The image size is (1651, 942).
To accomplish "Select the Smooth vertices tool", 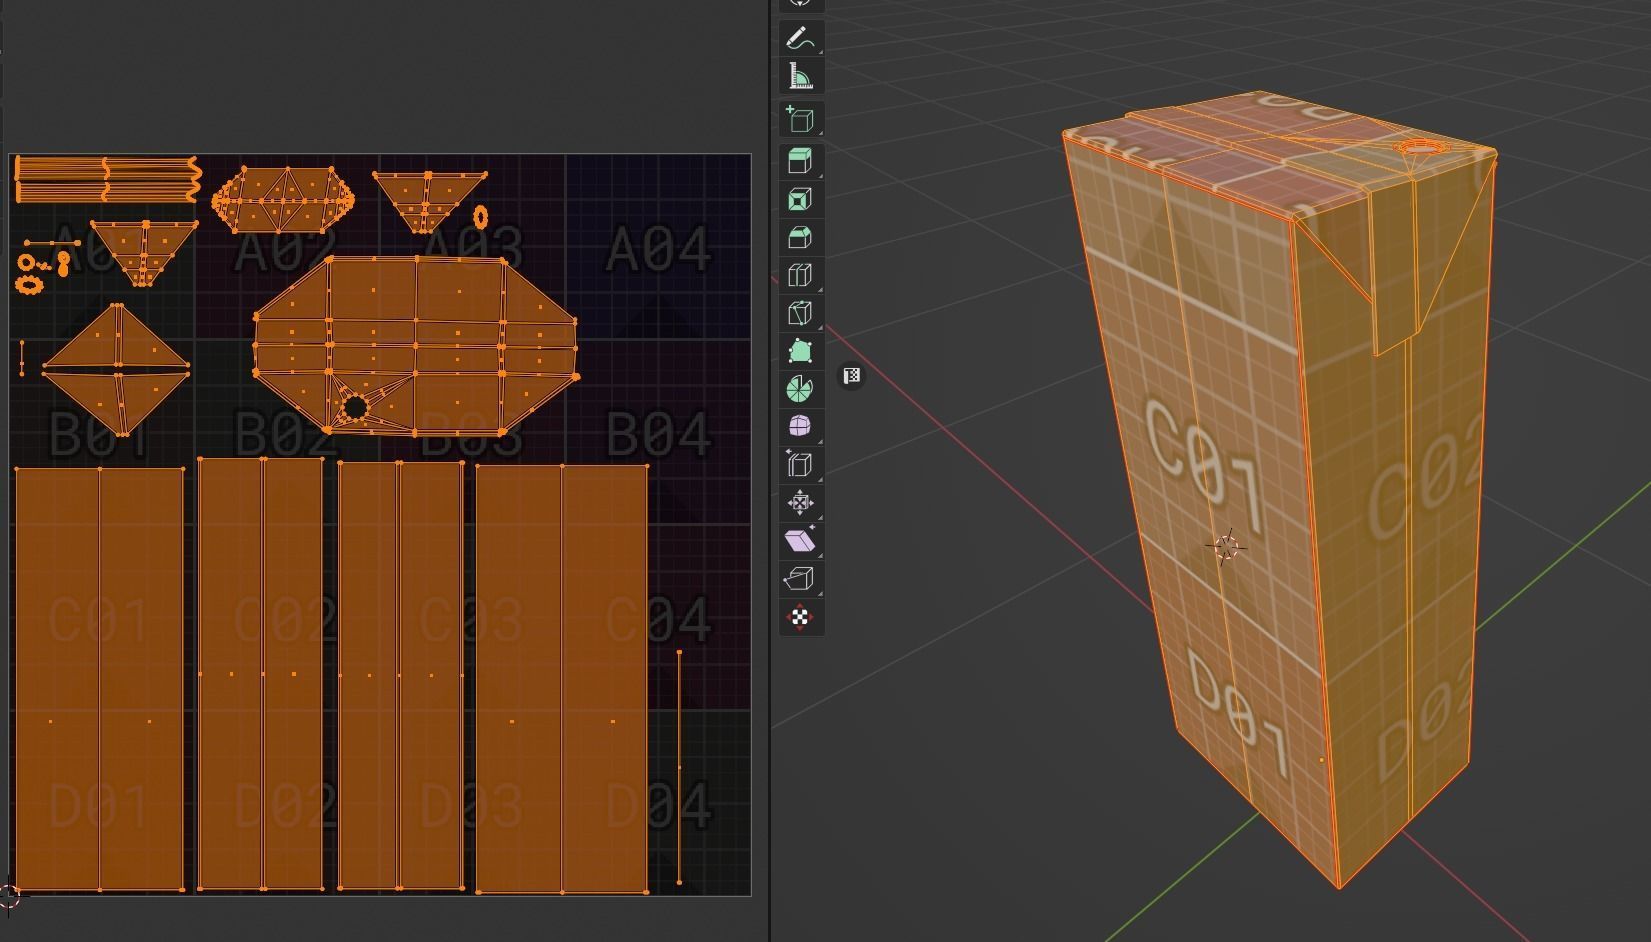I will 800,426.
